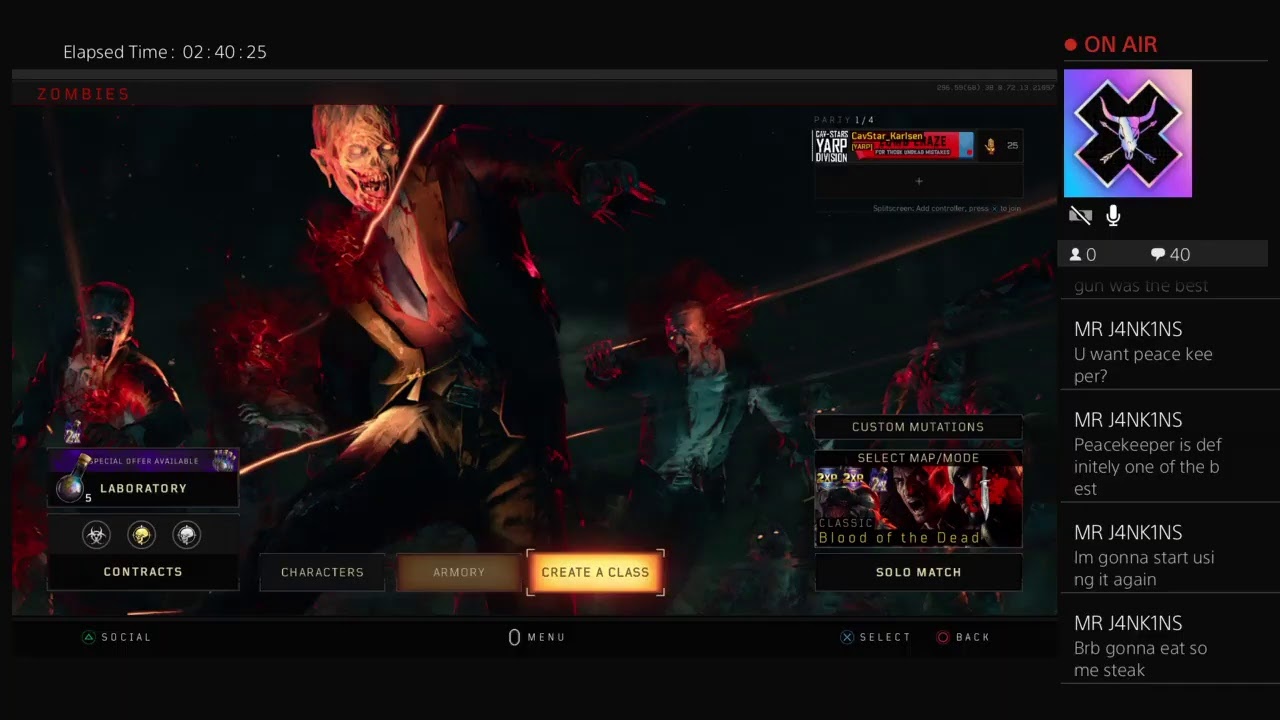This screenshot has width=1280, height=720.
Task: Click the 'Im gonna start using it again' comment
Action: pyautogui.click(x=1144, y=568)
